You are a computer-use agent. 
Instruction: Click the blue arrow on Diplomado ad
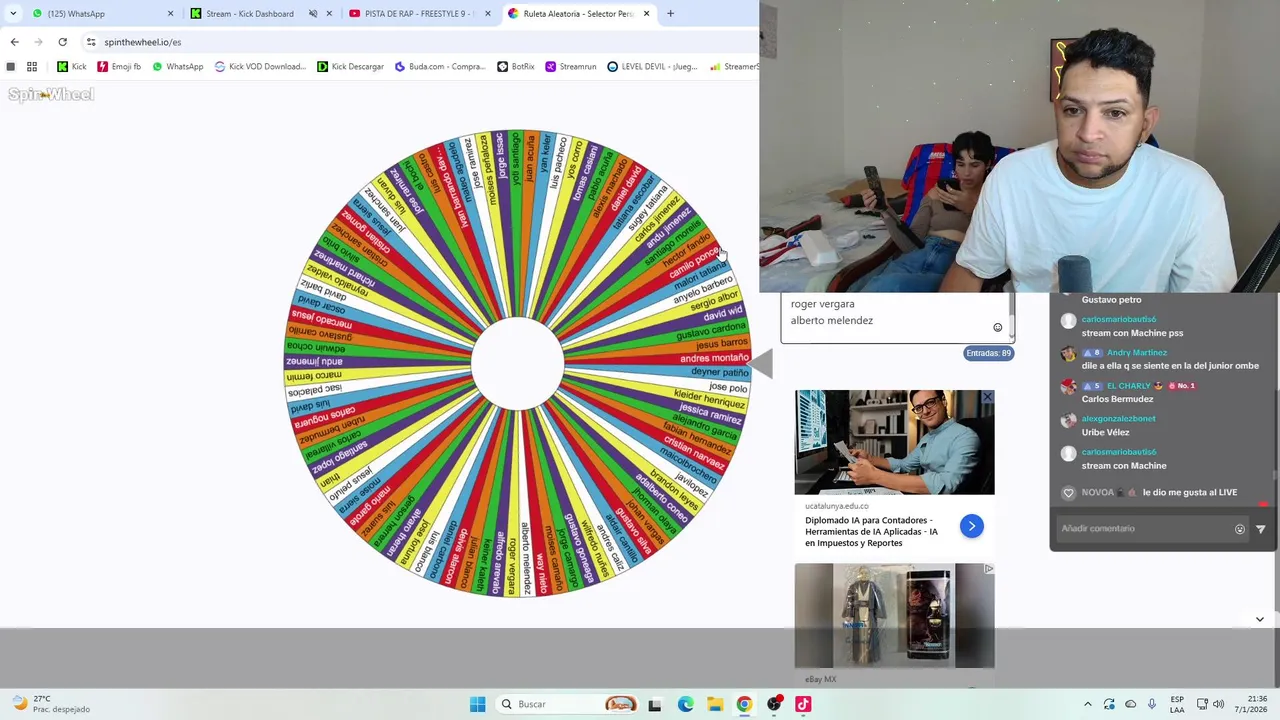coord(971,526)
